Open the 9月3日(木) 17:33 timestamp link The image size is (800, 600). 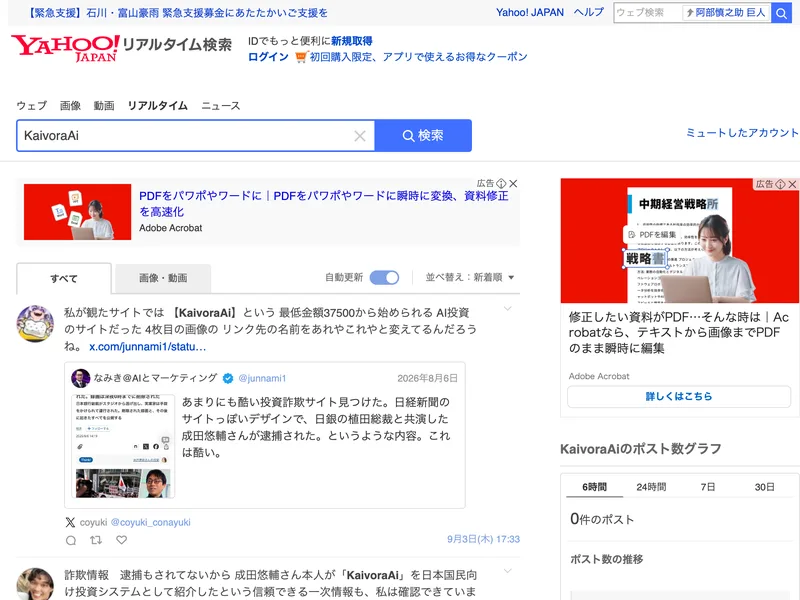[x=483, y=539]
